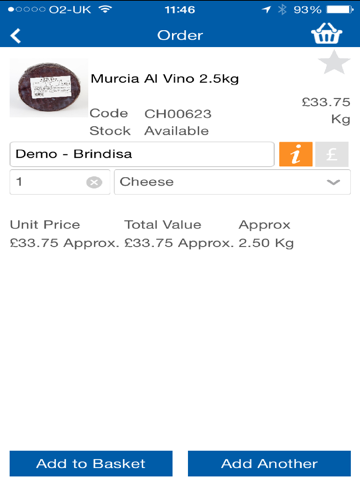Toggle the favourite star icon
Screen dimensions: 360x480
click(x=334, y=62)
